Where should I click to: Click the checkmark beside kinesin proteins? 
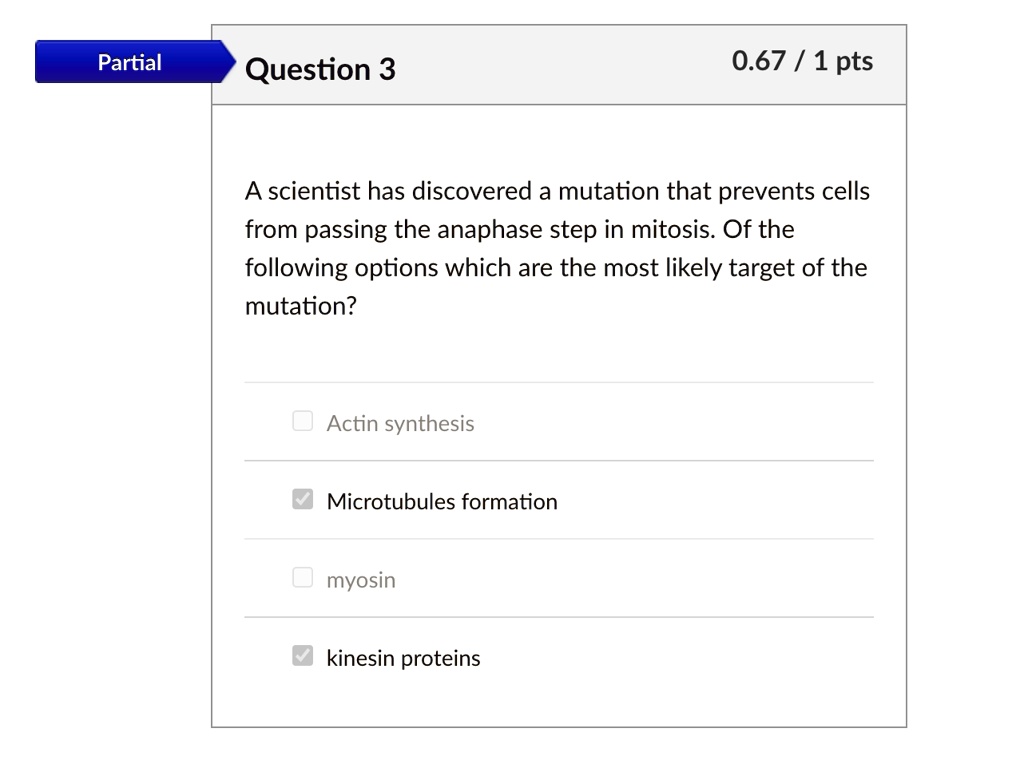302,655
